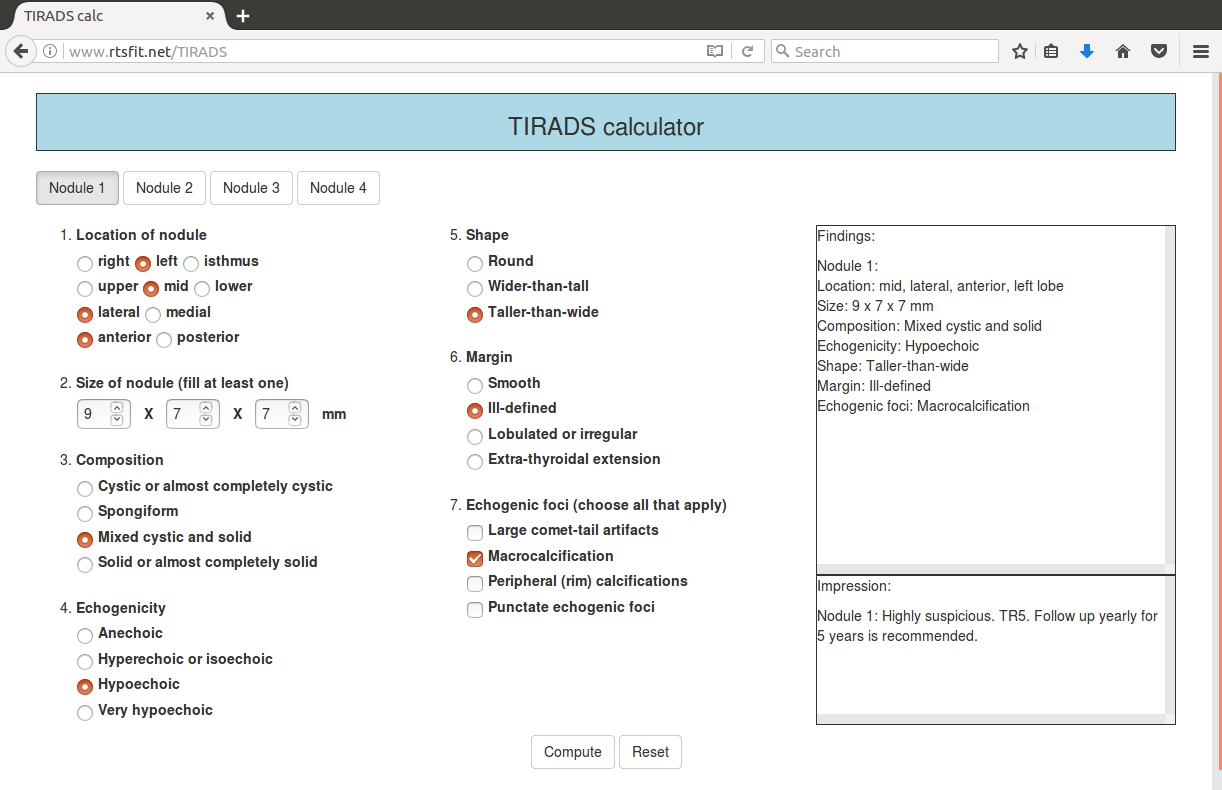This screenshot has width=1222, height=790.
Task: Open the hamburger menu icon
Action: click(1201, 51)
